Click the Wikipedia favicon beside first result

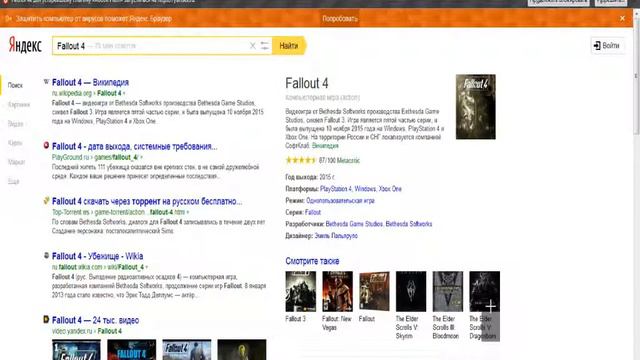point(46,82)
